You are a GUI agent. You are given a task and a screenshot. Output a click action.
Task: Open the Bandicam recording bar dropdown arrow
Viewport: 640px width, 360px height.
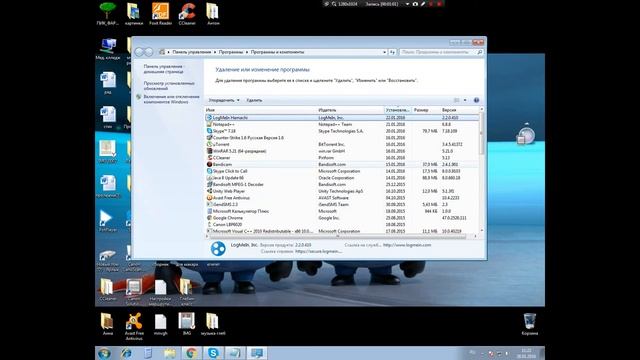point(407,4)
